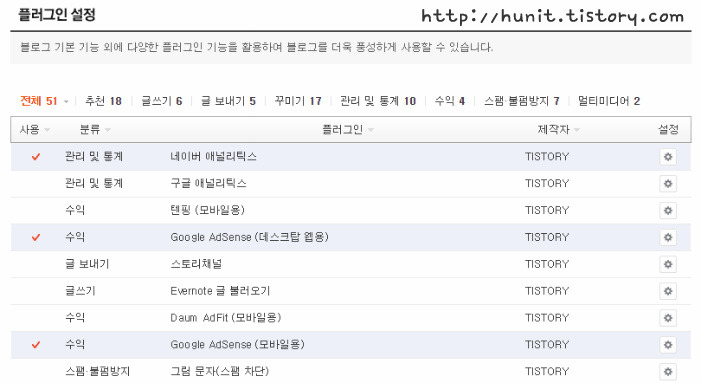The height and width of the screenshot is (383, 701).
Task: Open settings gear for Daum AdFit (모바일용)
Action: [x=668, y=318]
